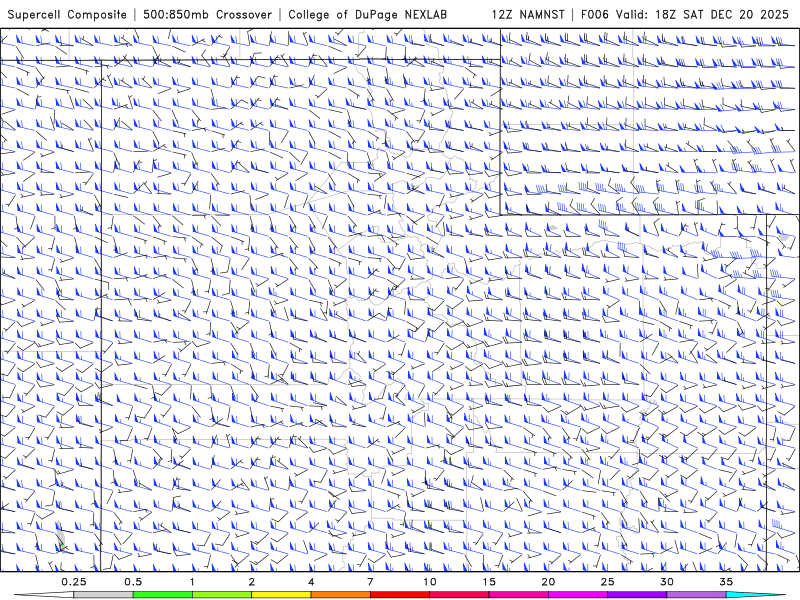800x600 pixels.
Task: Click the gray shaded patch with green dot
Action: (x=60, y=537)
